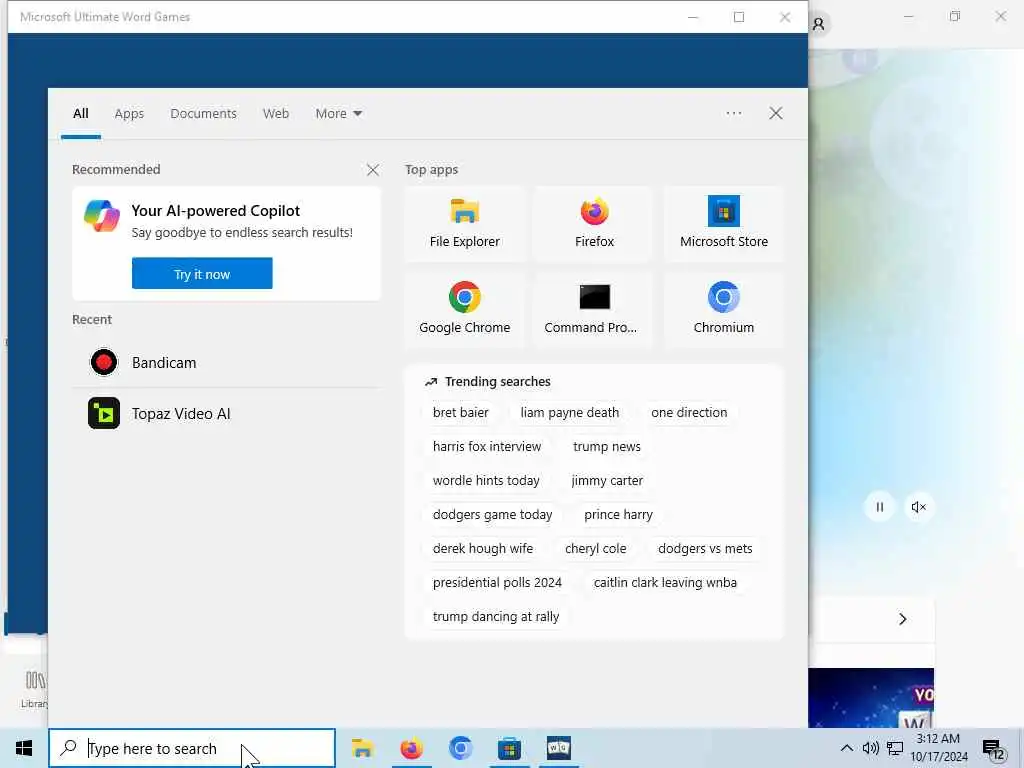
Task: Open Microsoft Store from the taskbar
Action: pyautogui.click(x=509, y=748)
